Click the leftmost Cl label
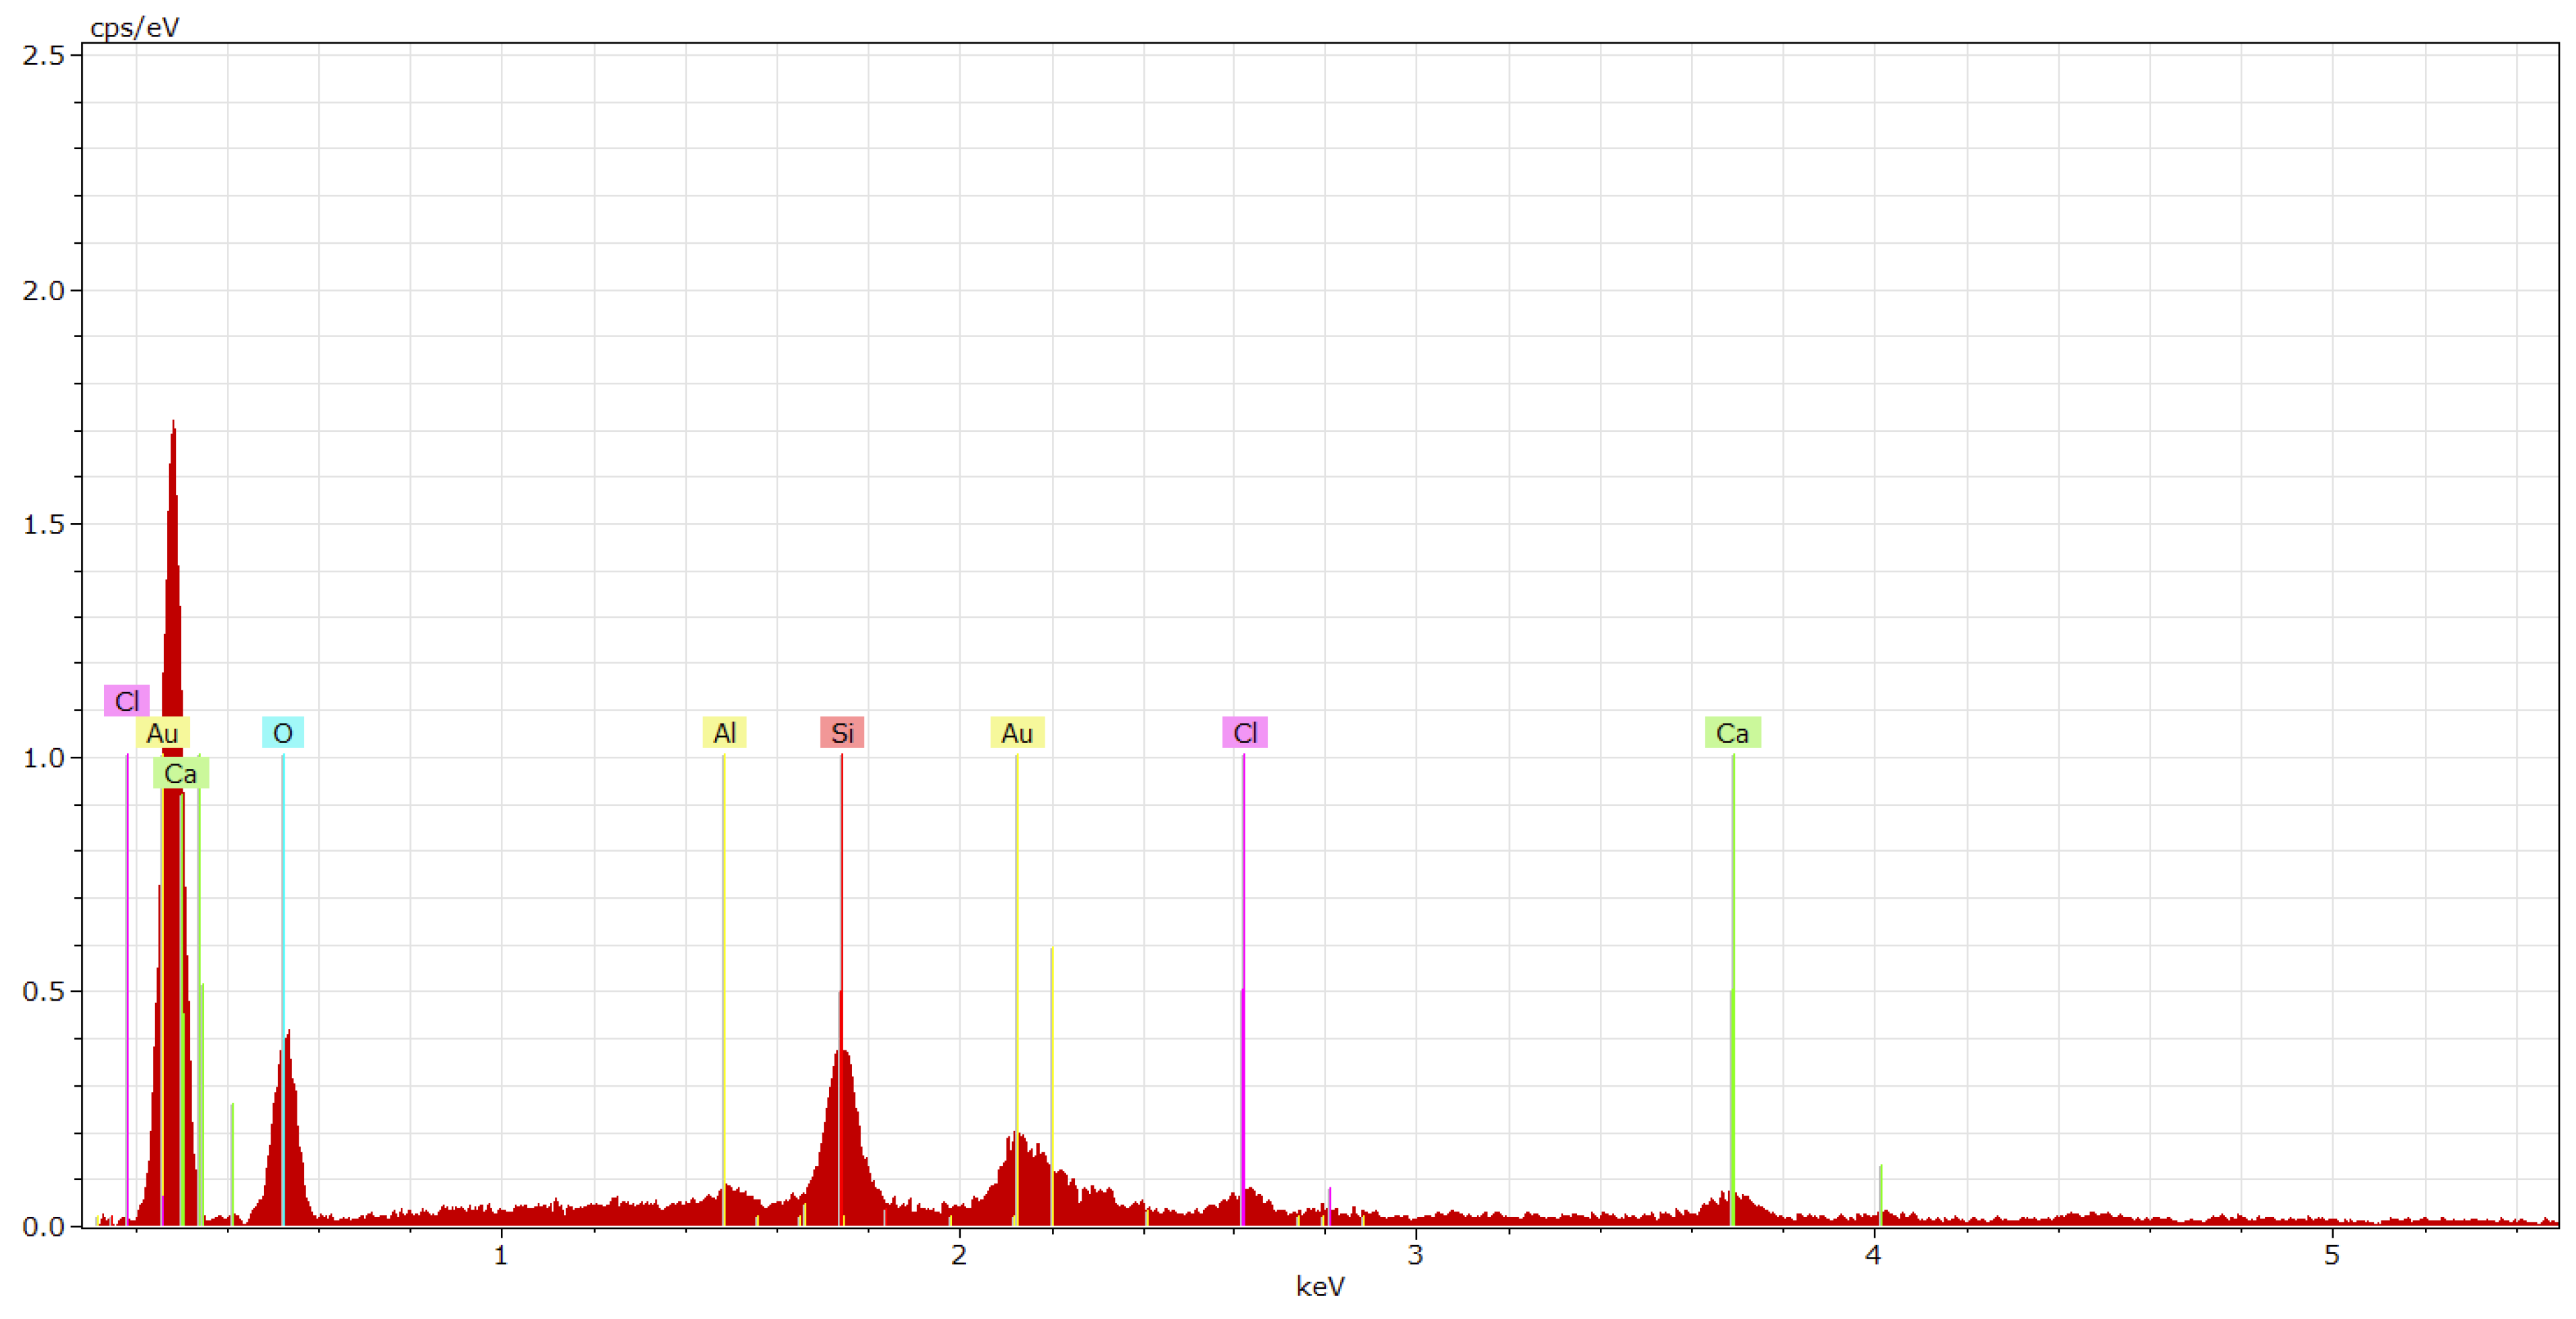This screenshot has width=2576, height=1319. (x=127, y=701)
